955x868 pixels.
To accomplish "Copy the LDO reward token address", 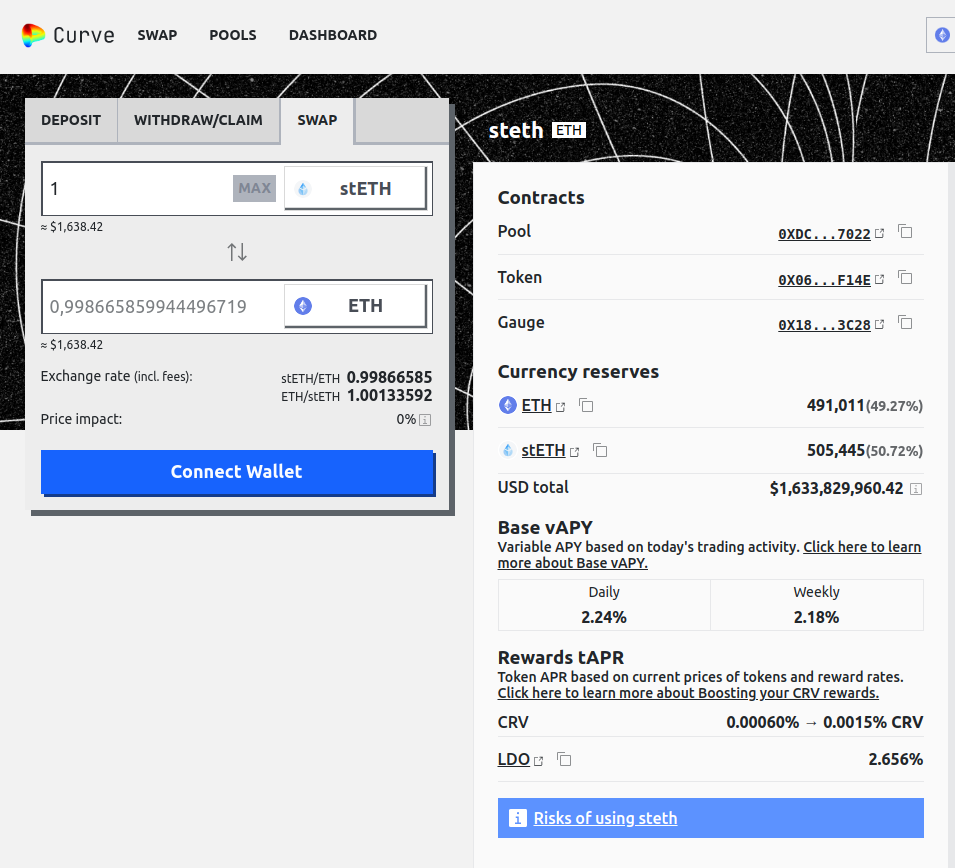I will tap(564, 760).
